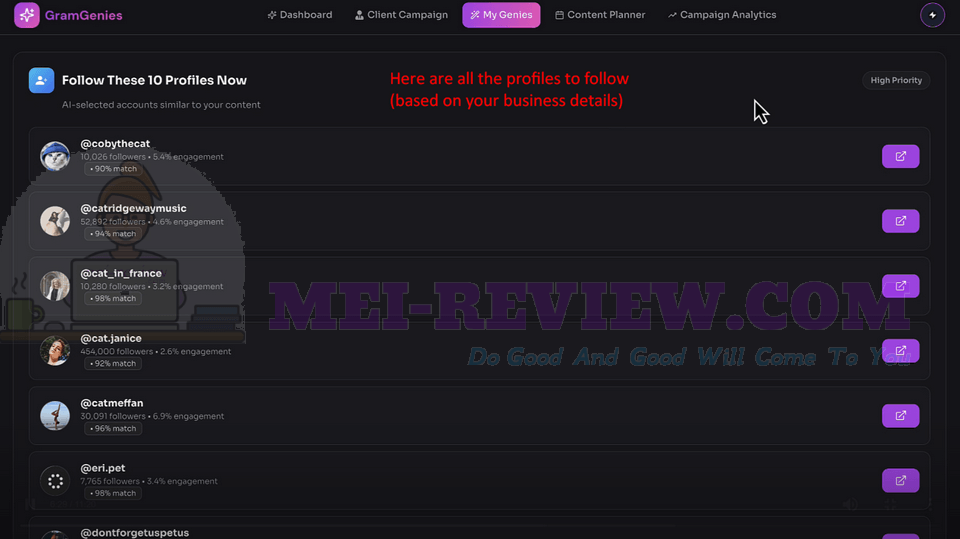Select the @dontforgetuspetus username
960x539 pixels.
135,533
